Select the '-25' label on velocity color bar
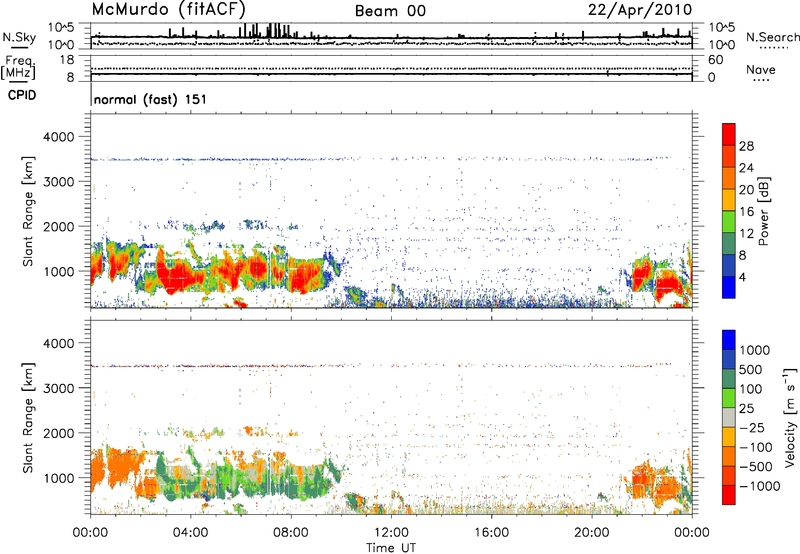 [x=753, y=427]
